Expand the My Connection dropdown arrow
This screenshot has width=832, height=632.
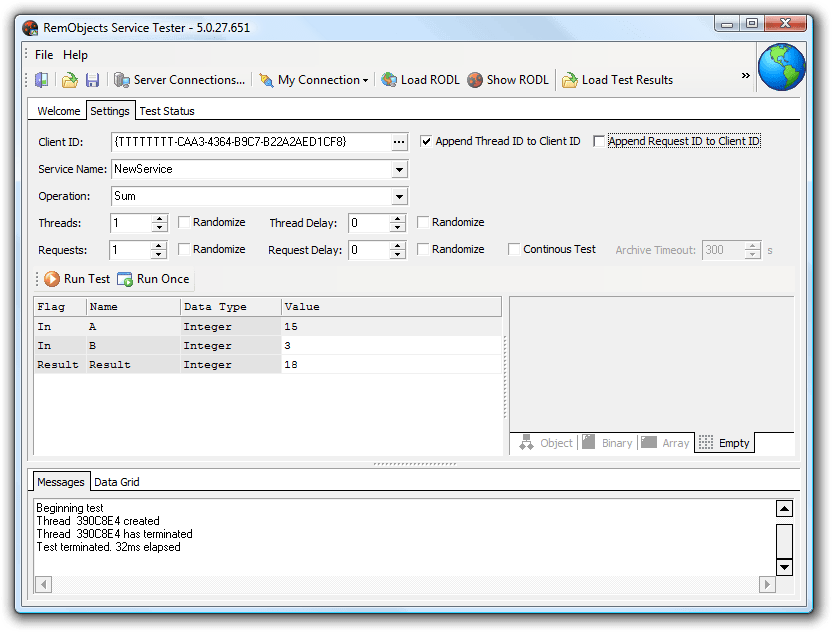(365, 81)
